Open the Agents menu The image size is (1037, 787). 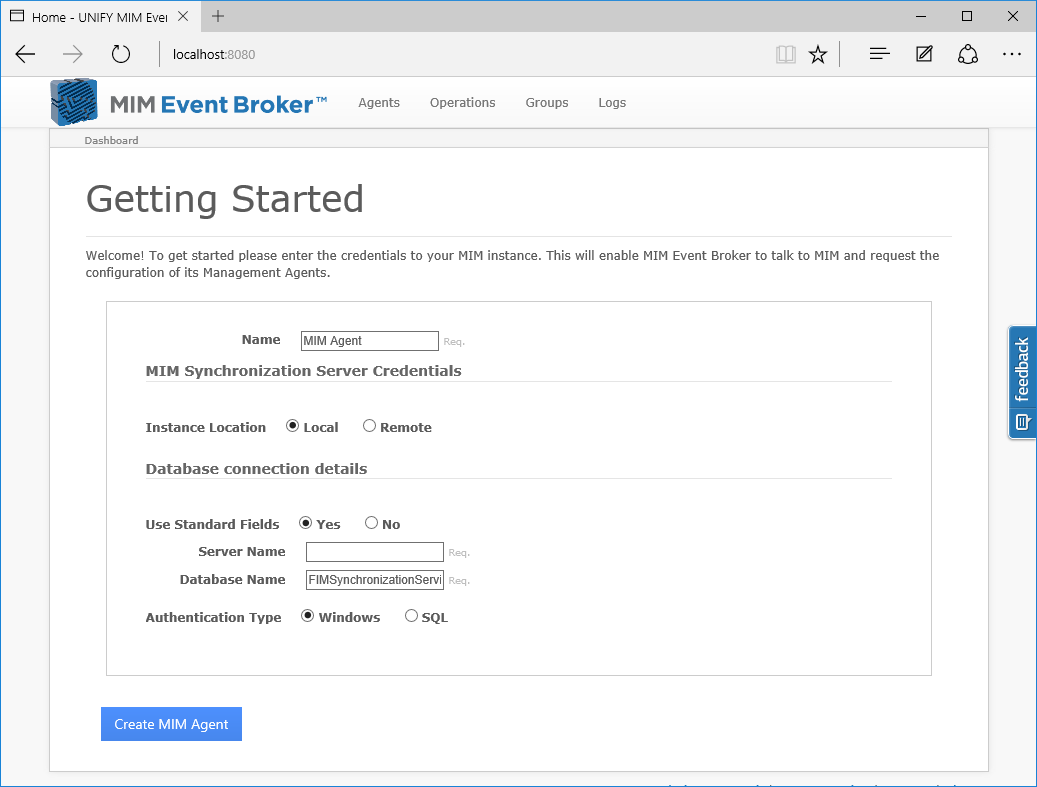[x=379, y=103]
